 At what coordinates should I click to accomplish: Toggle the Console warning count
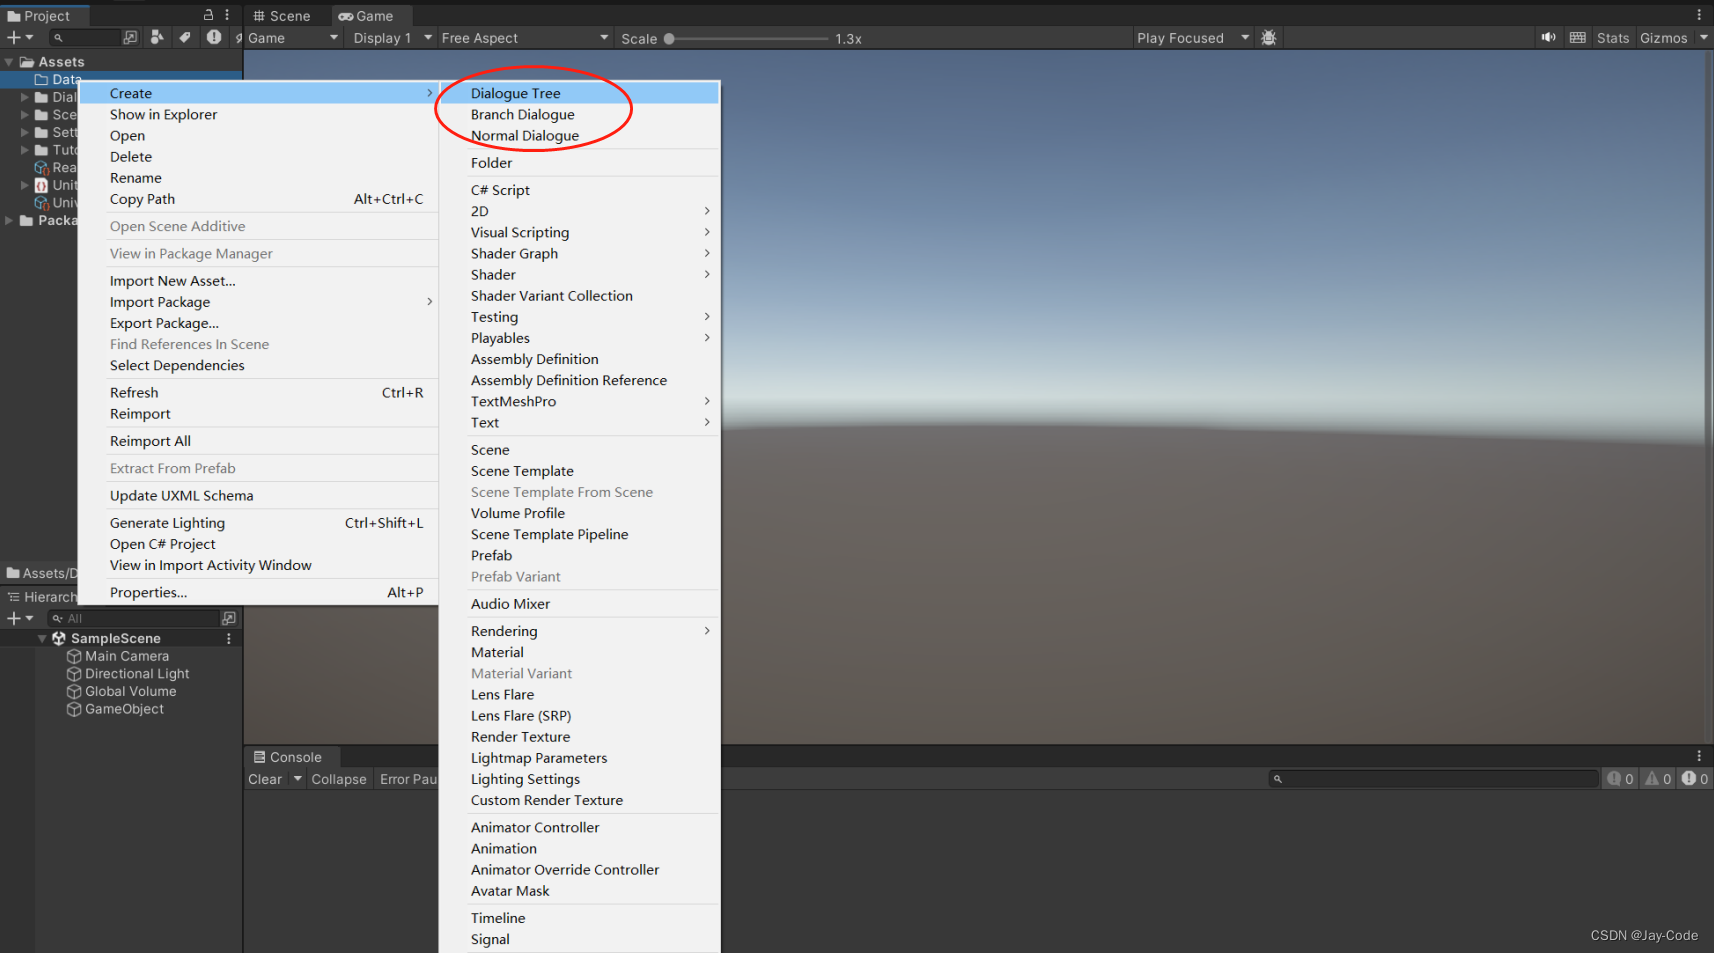[1658, 779]
